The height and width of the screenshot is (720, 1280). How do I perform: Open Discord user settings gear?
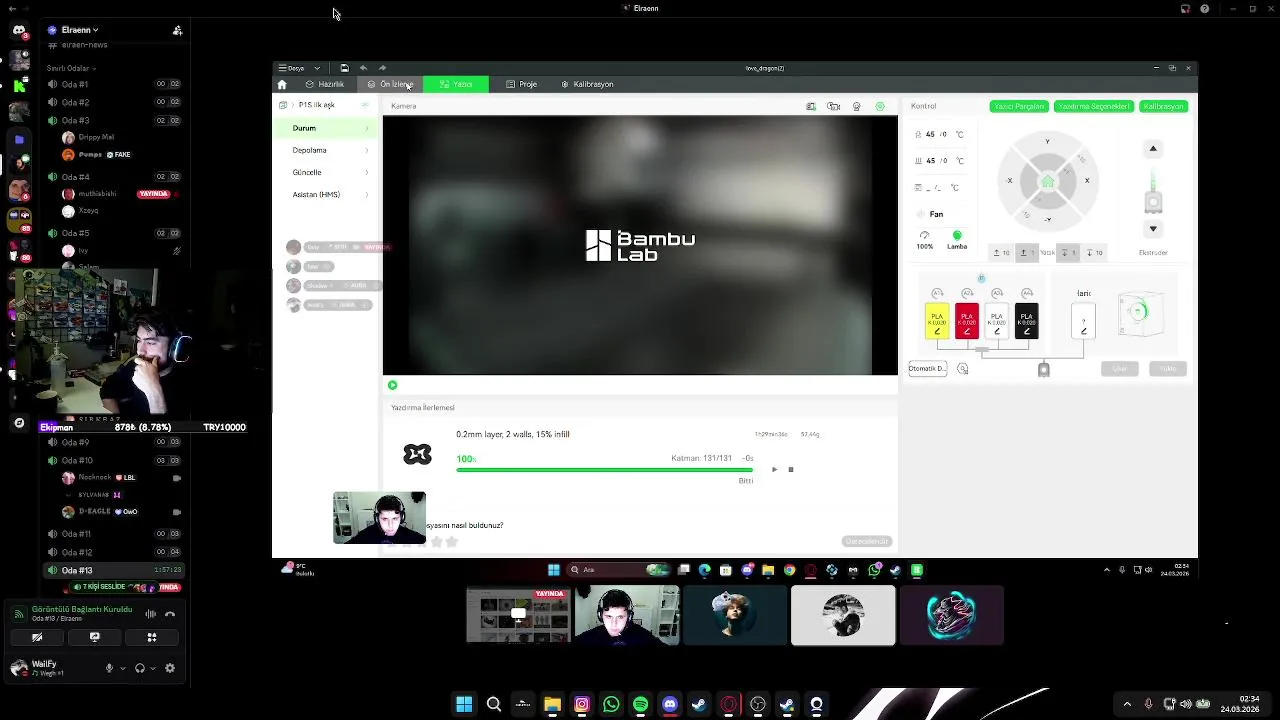(170, 668)
